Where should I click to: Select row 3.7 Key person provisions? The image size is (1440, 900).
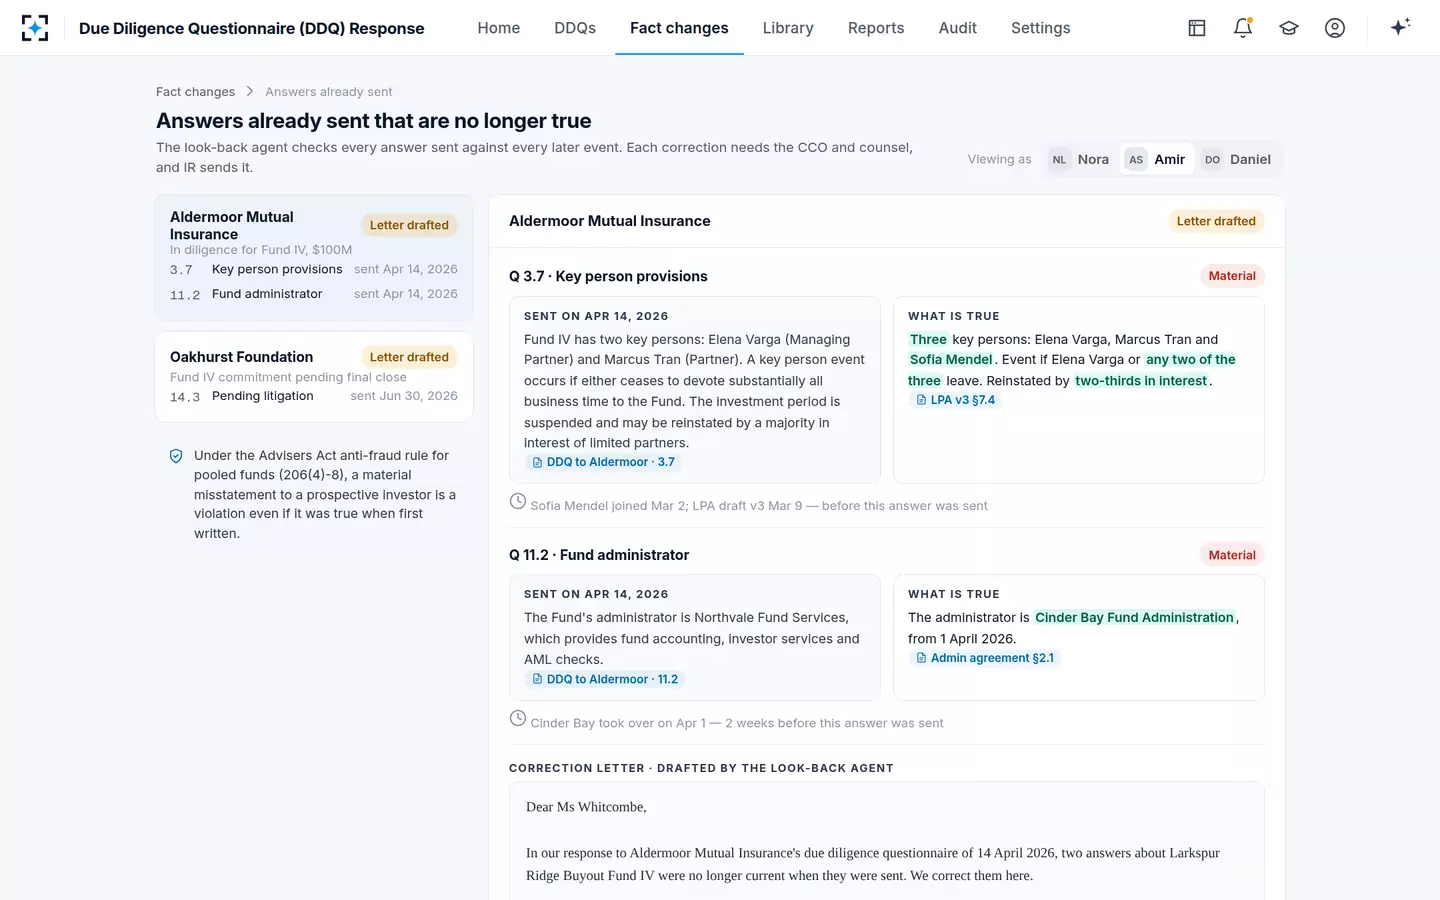(x=314, y=269)
